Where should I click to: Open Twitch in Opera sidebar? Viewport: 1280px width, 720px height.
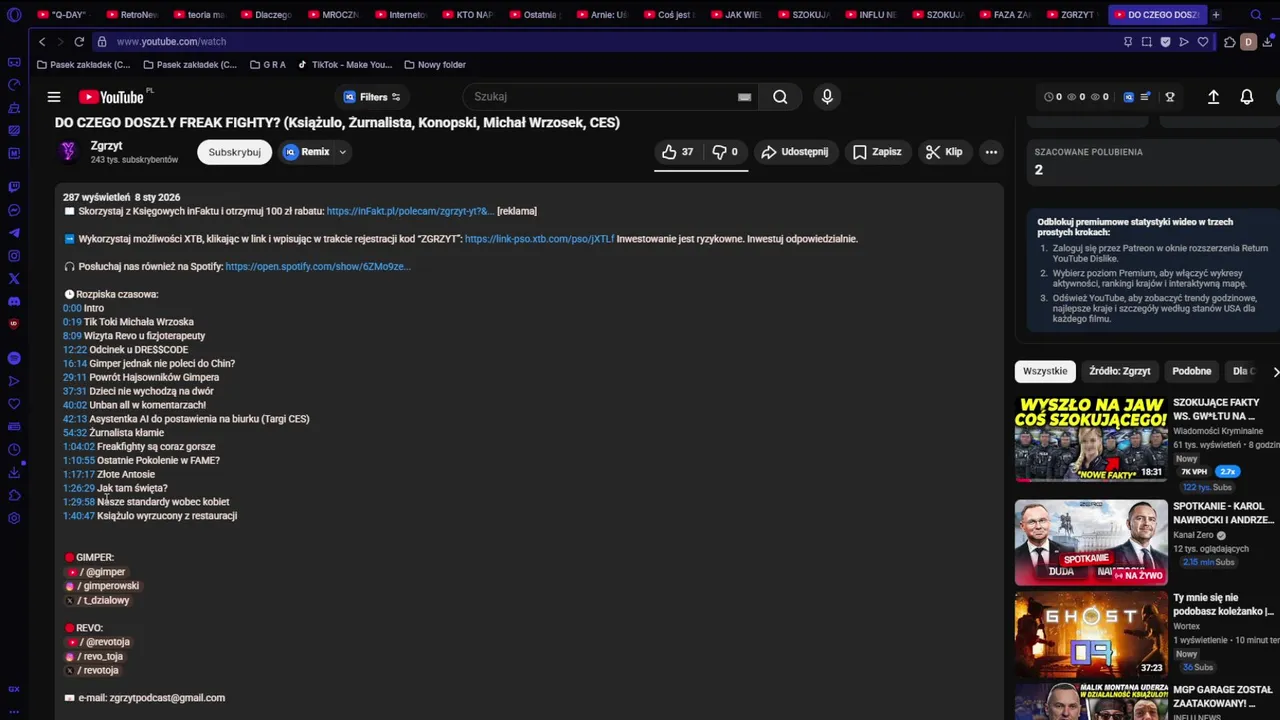click(x=14, y=187)
